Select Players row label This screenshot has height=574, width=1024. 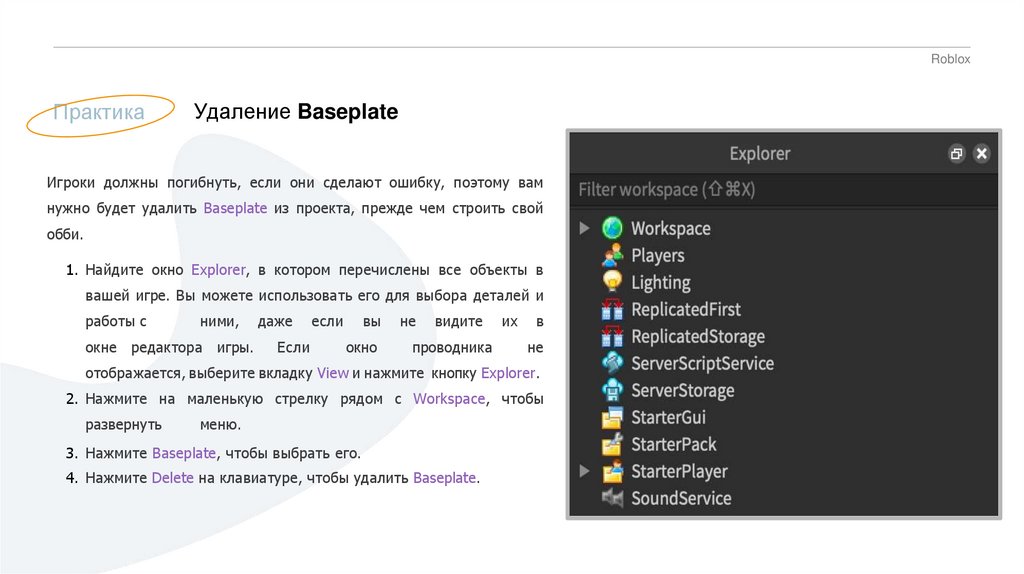click(657, 255)
